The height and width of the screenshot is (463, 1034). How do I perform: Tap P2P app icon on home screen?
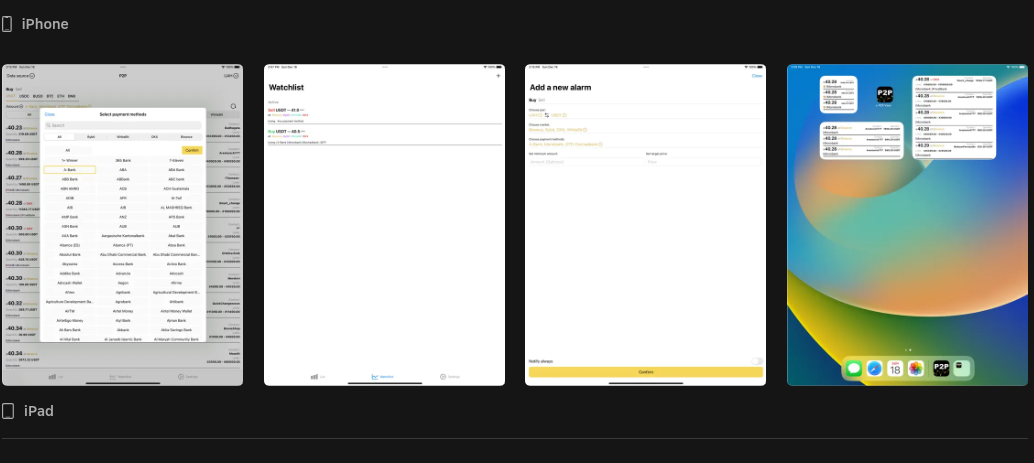[884, 95]
